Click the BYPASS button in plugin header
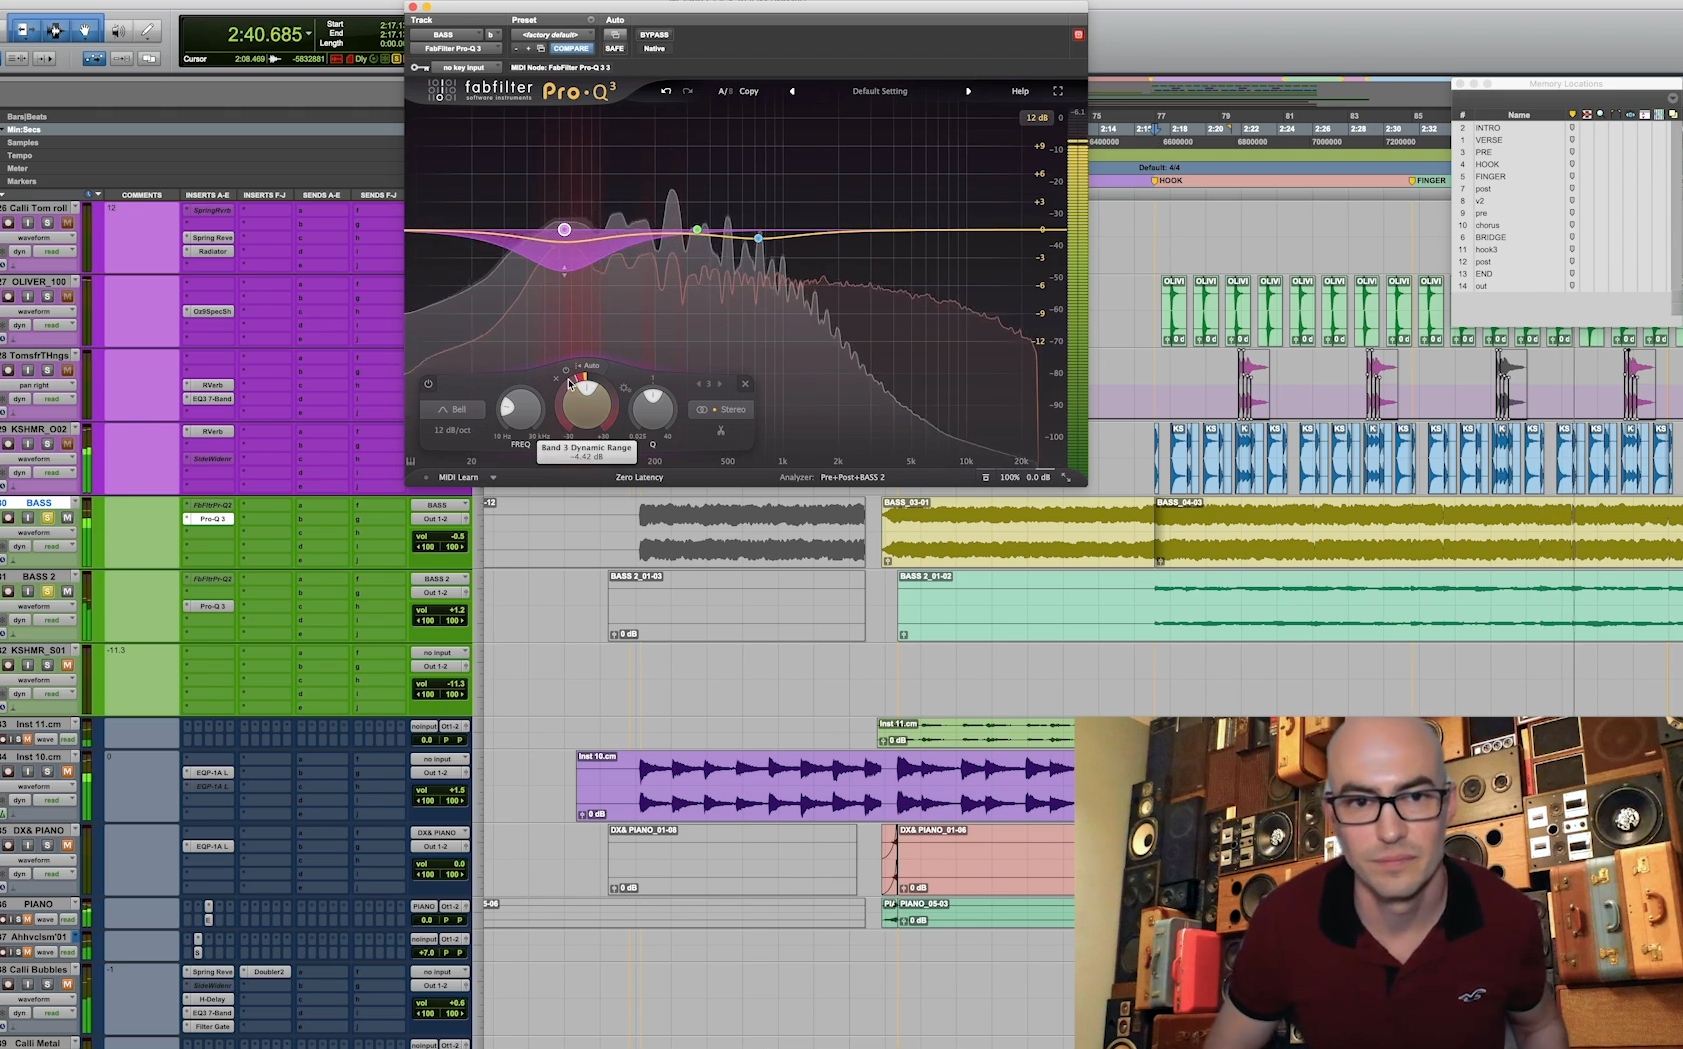1683x1049 pixels. click(x=654, y=35)
